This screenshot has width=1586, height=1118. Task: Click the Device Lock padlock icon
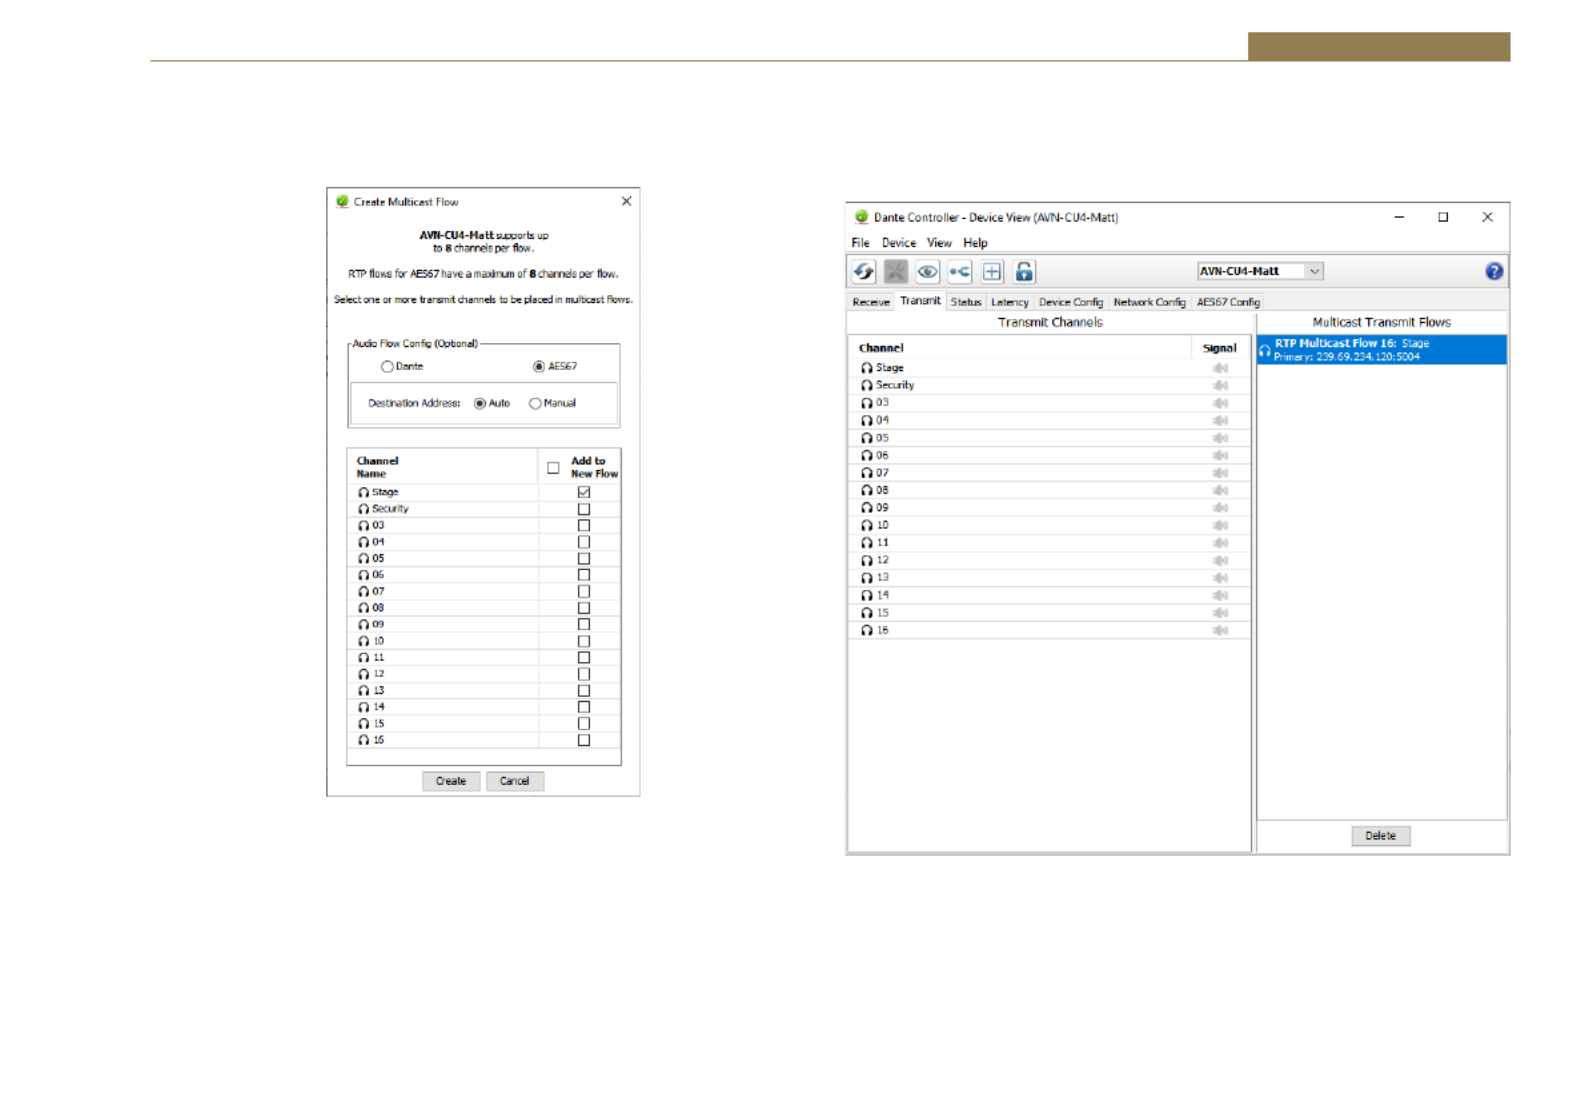click(1024, 271)
